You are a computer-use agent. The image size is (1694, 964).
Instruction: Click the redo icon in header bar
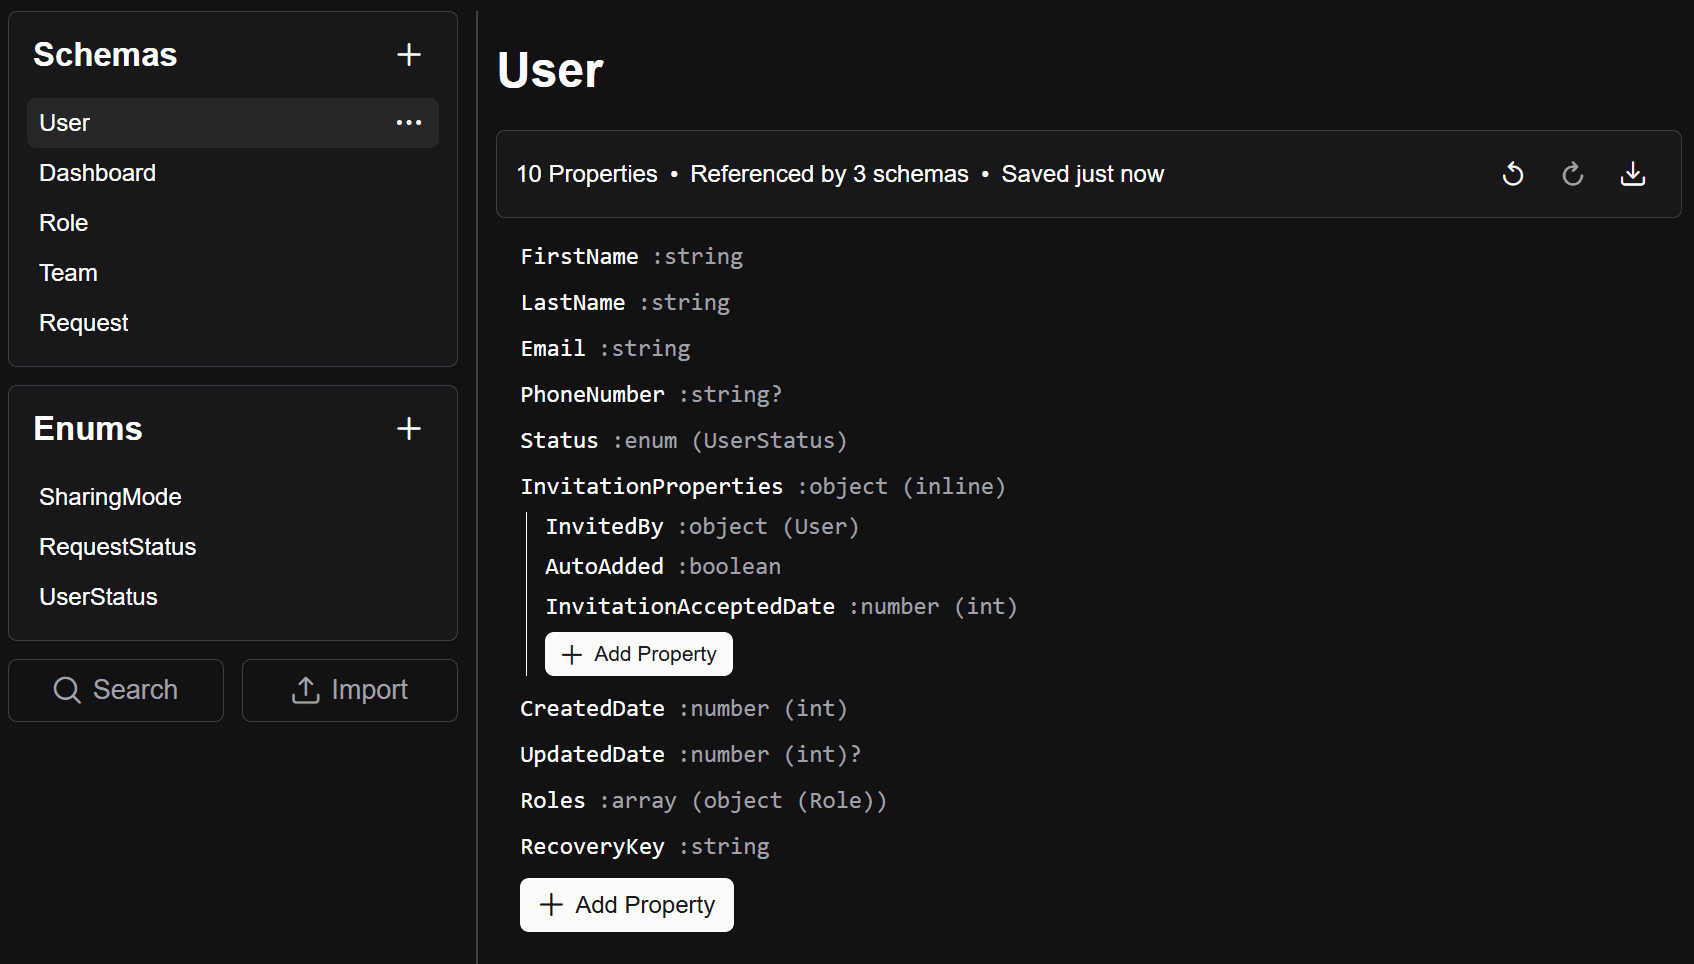(1573, 174)
